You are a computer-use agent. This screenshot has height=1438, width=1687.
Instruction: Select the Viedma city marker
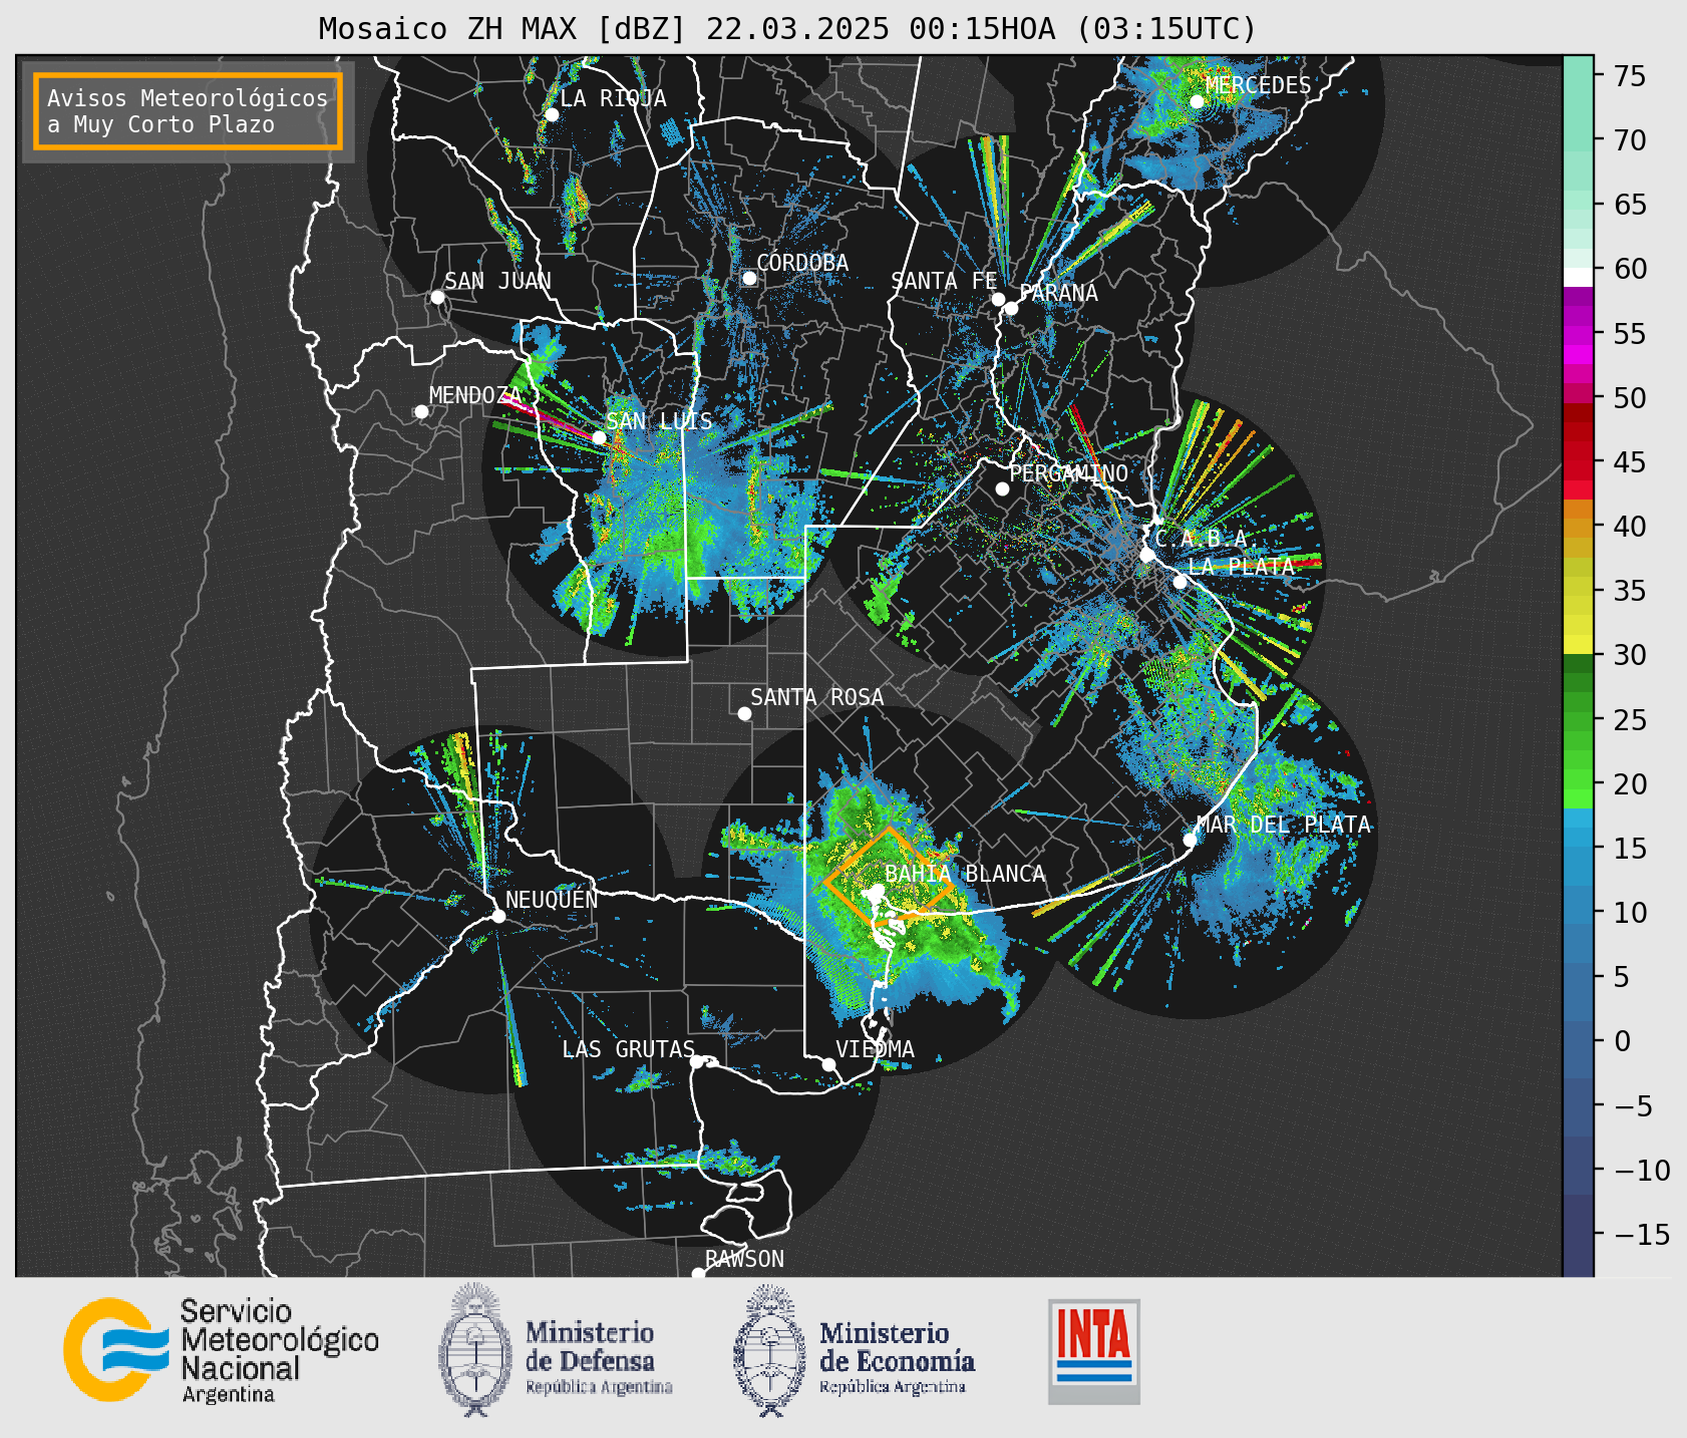tap(829, 1064)
